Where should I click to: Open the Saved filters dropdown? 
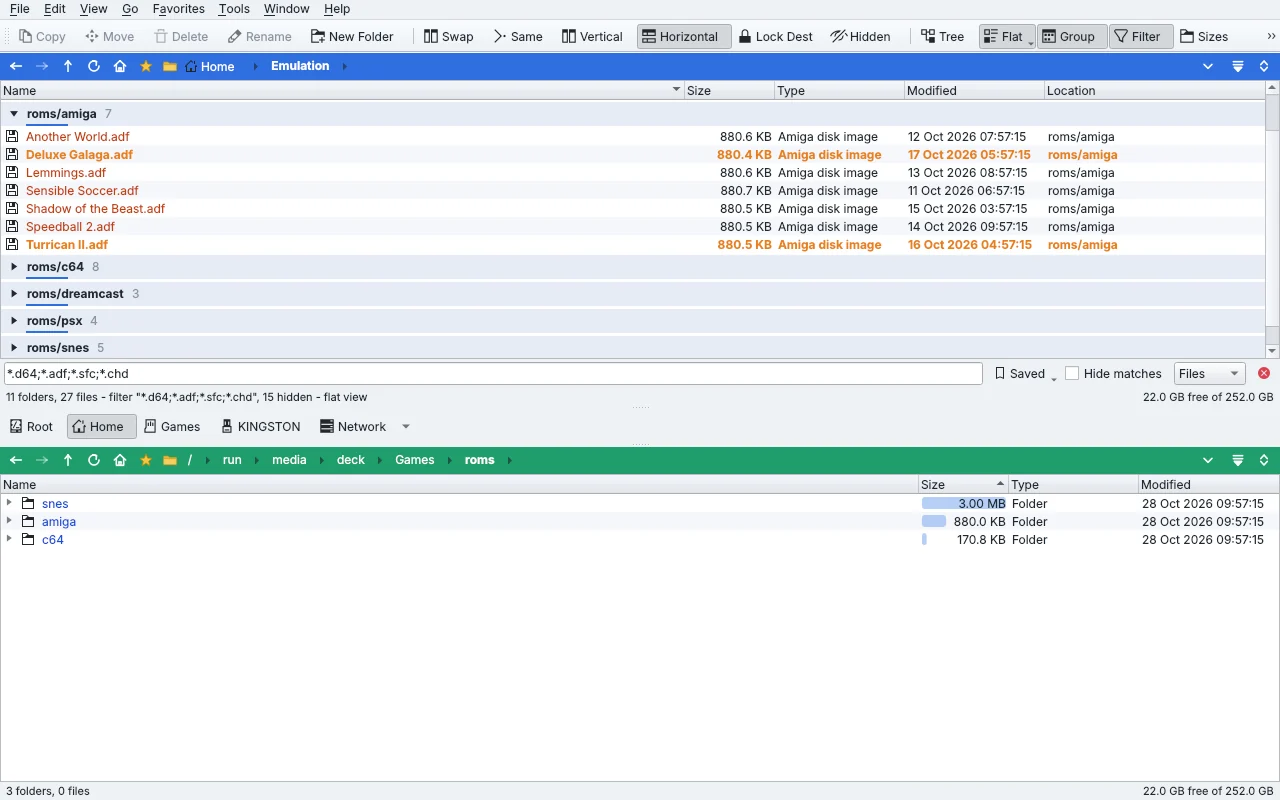pos(1025,373)
